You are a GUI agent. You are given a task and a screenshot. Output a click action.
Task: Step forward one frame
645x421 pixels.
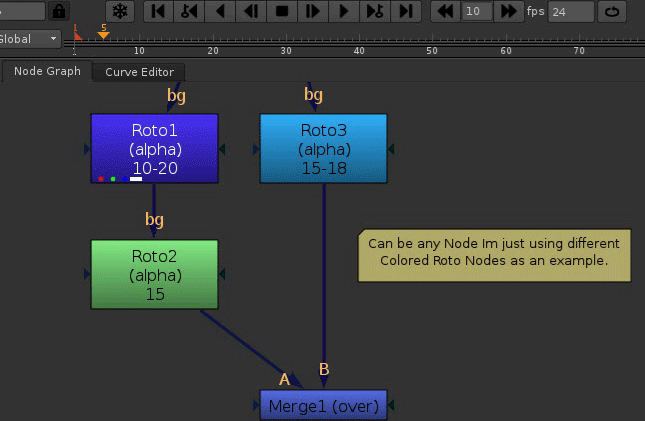click(x=313, y=12)
